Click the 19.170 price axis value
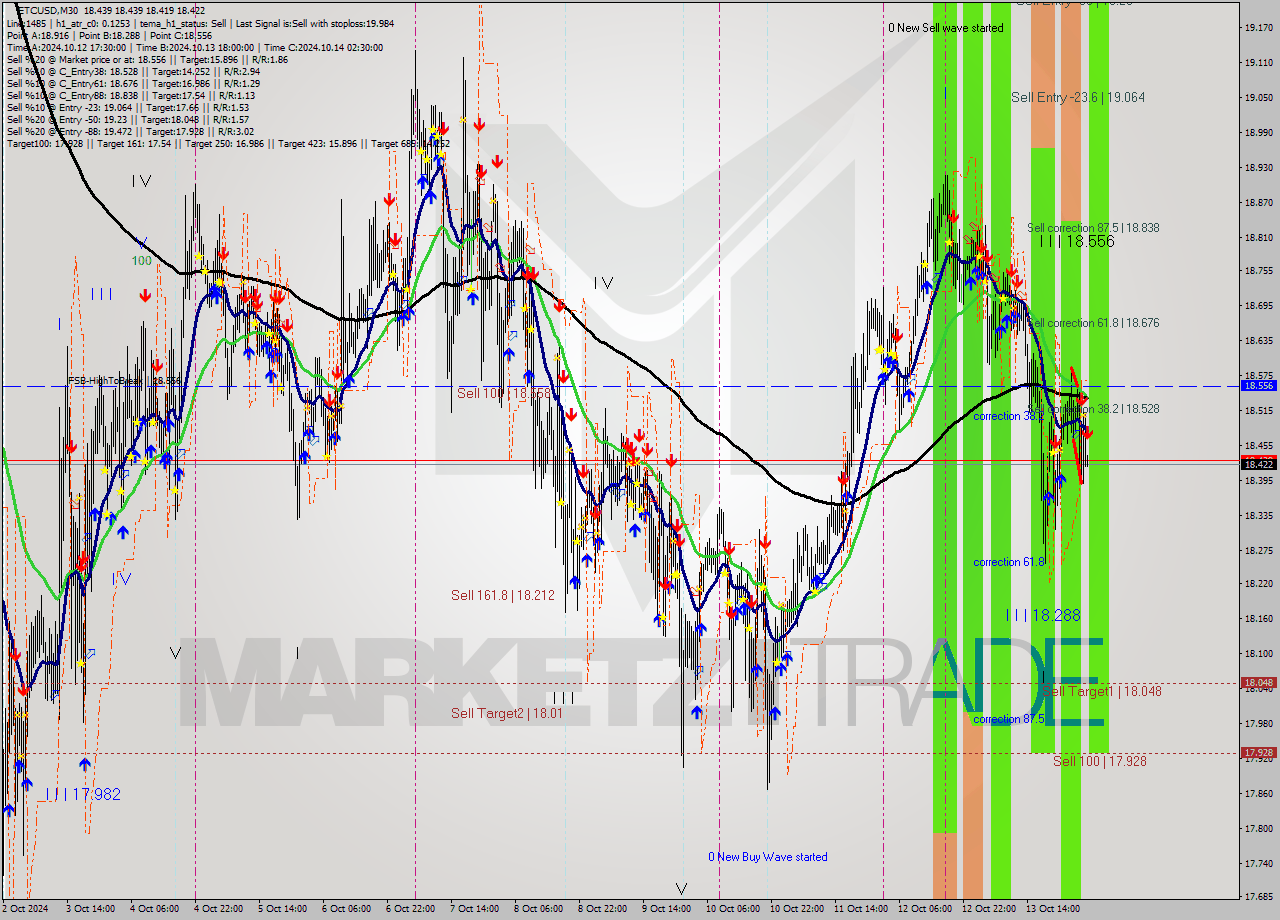The image size is (1280, 920). (x=1258, y=28)
